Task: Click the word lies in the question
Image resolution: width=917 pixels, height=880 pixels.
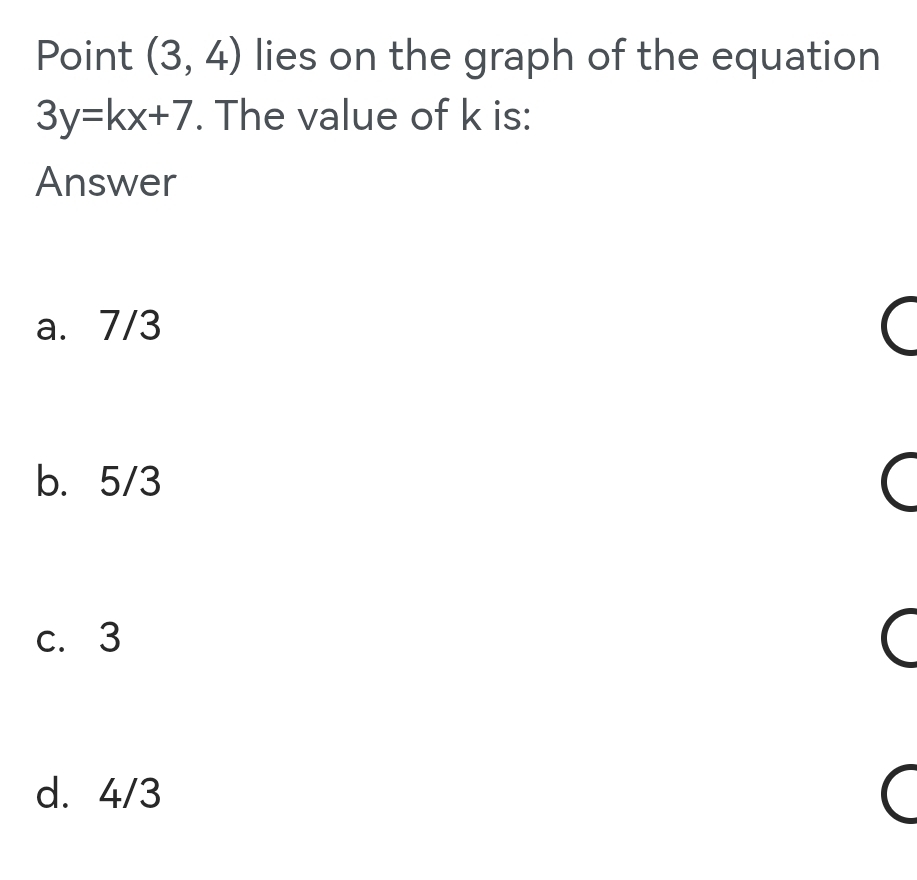Action: (288, 57)
